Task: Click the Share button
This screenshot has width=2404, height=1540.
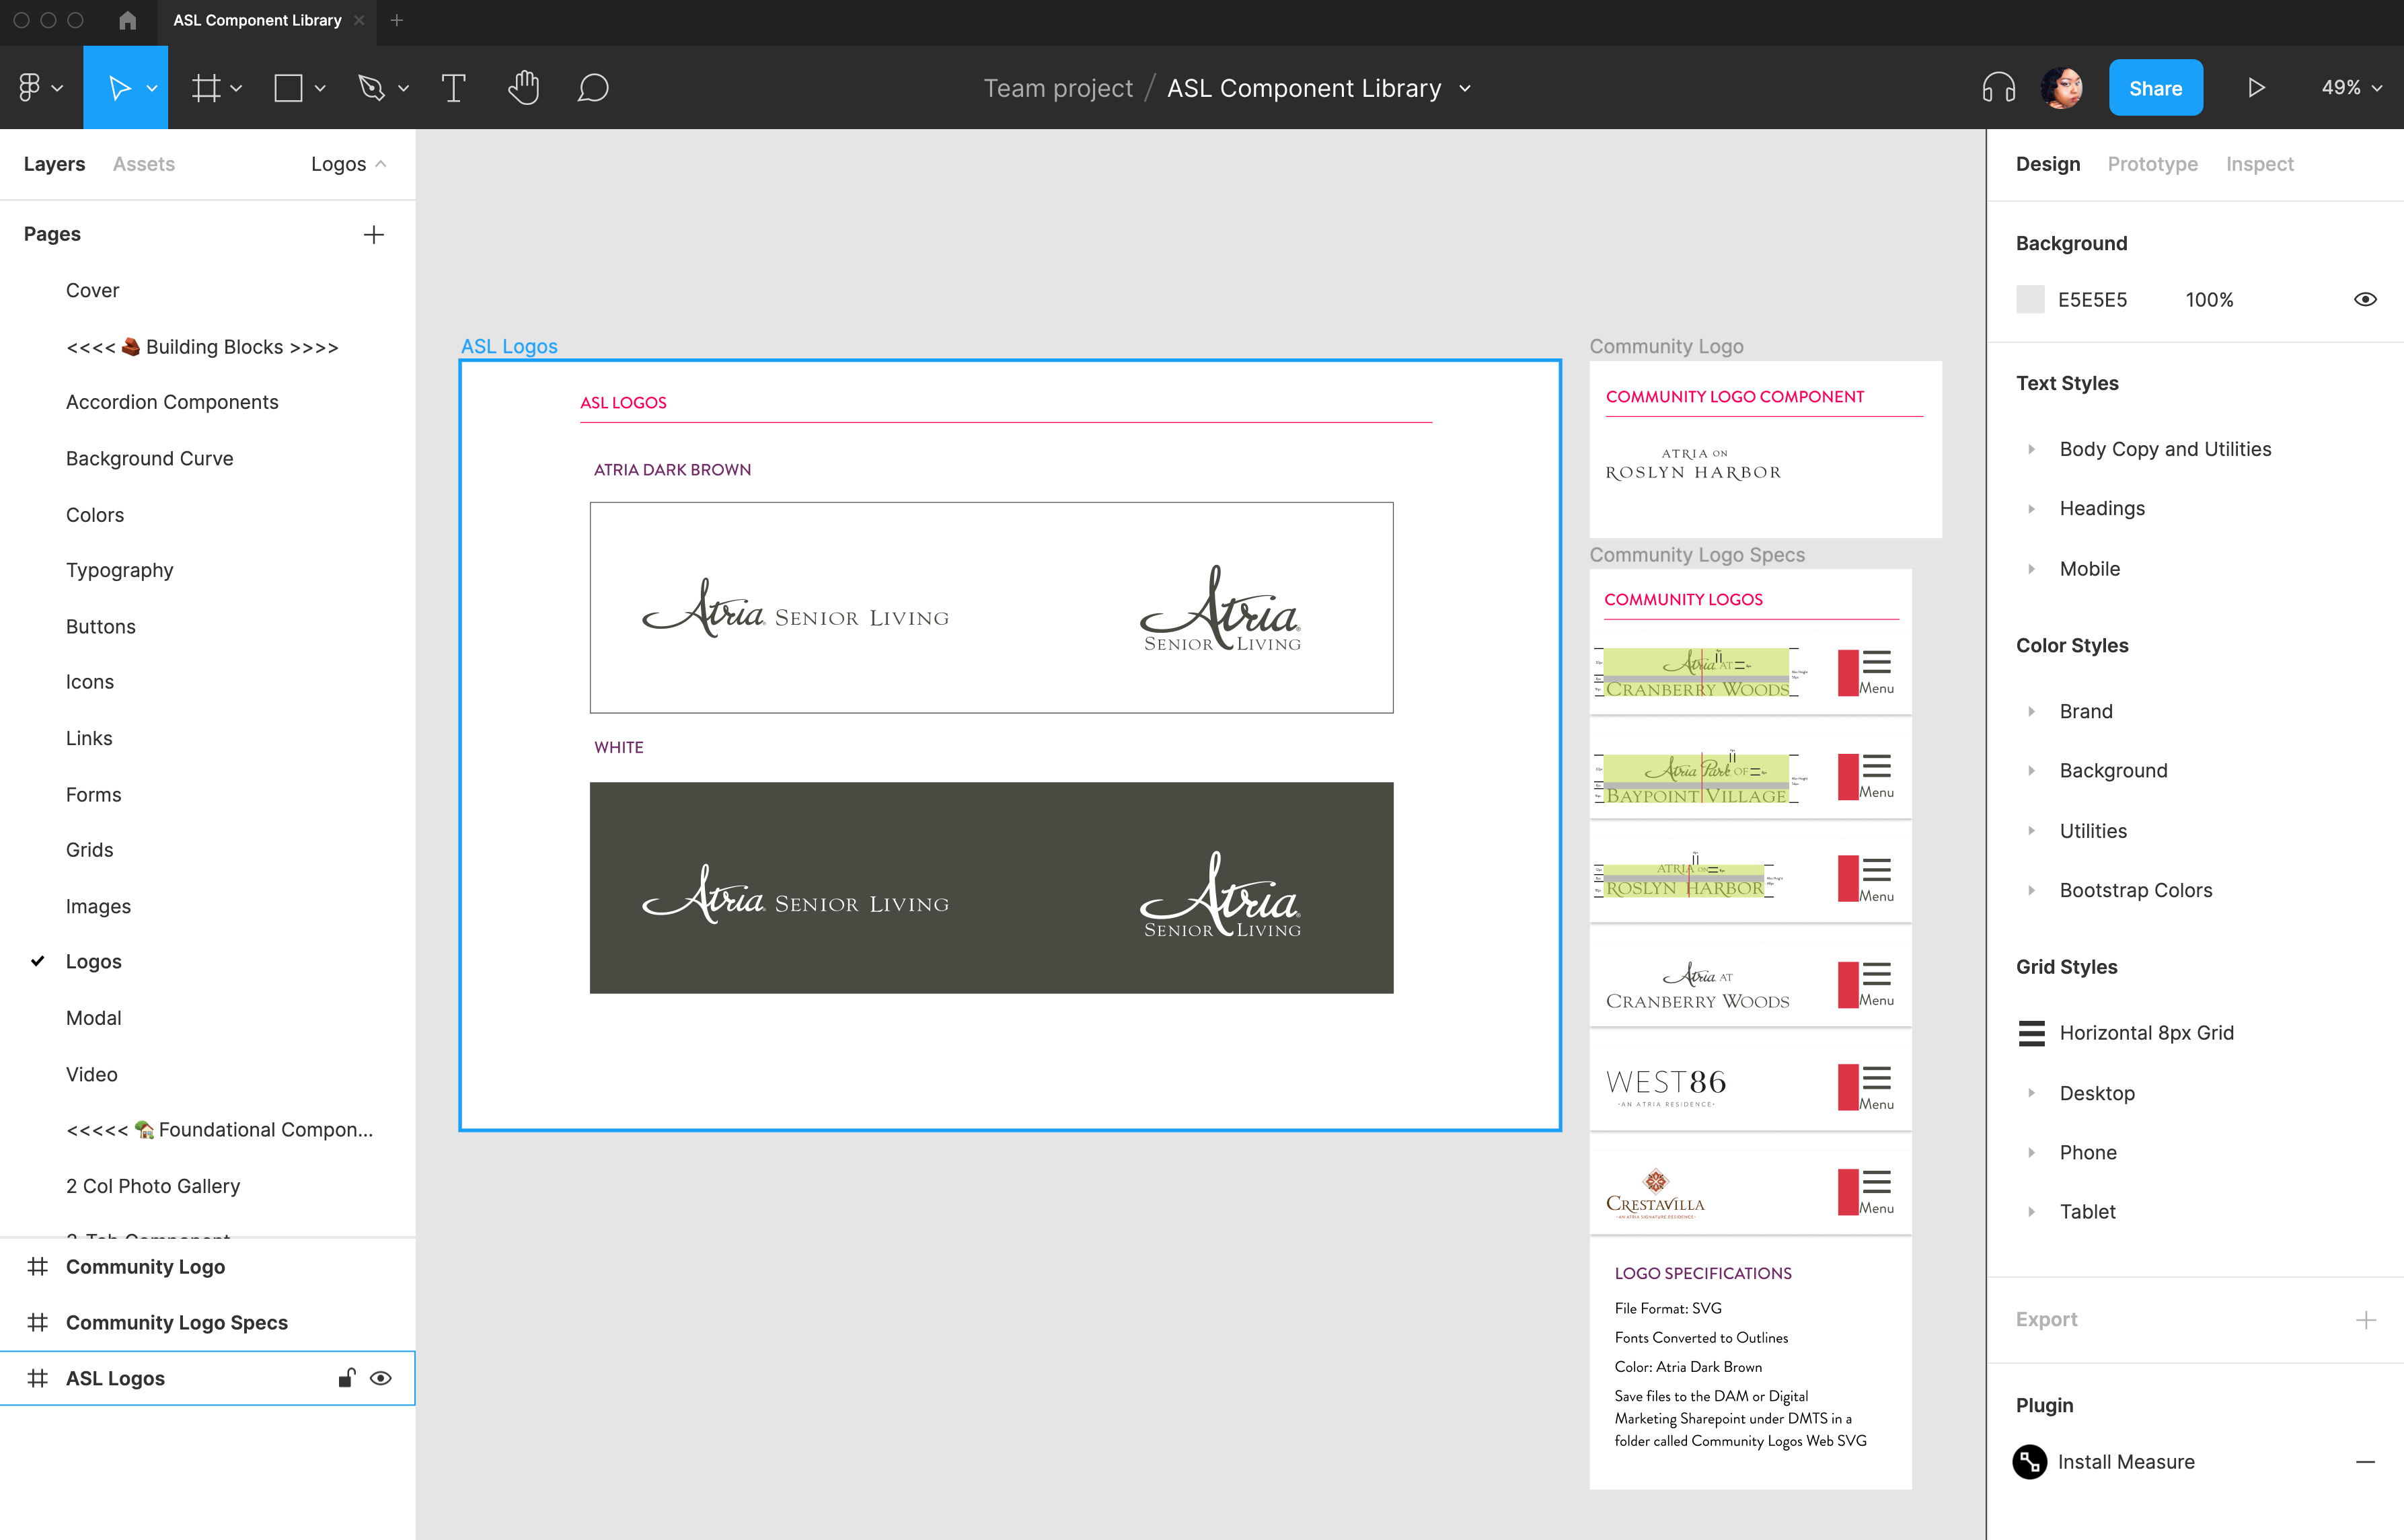Action: tap(2155, 88)
